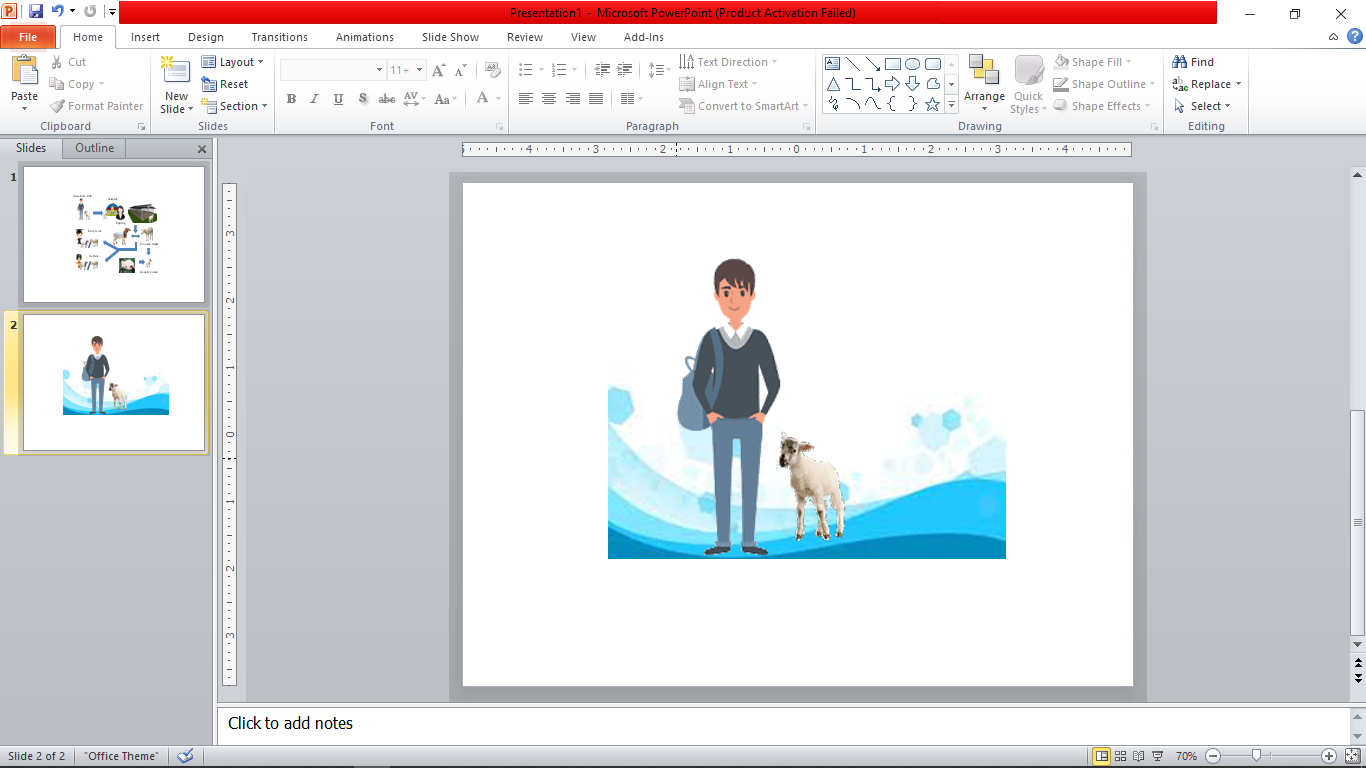Click the Format Painter icon
The height and width of the screenshot is (768, 1366).
click(58, 106)
